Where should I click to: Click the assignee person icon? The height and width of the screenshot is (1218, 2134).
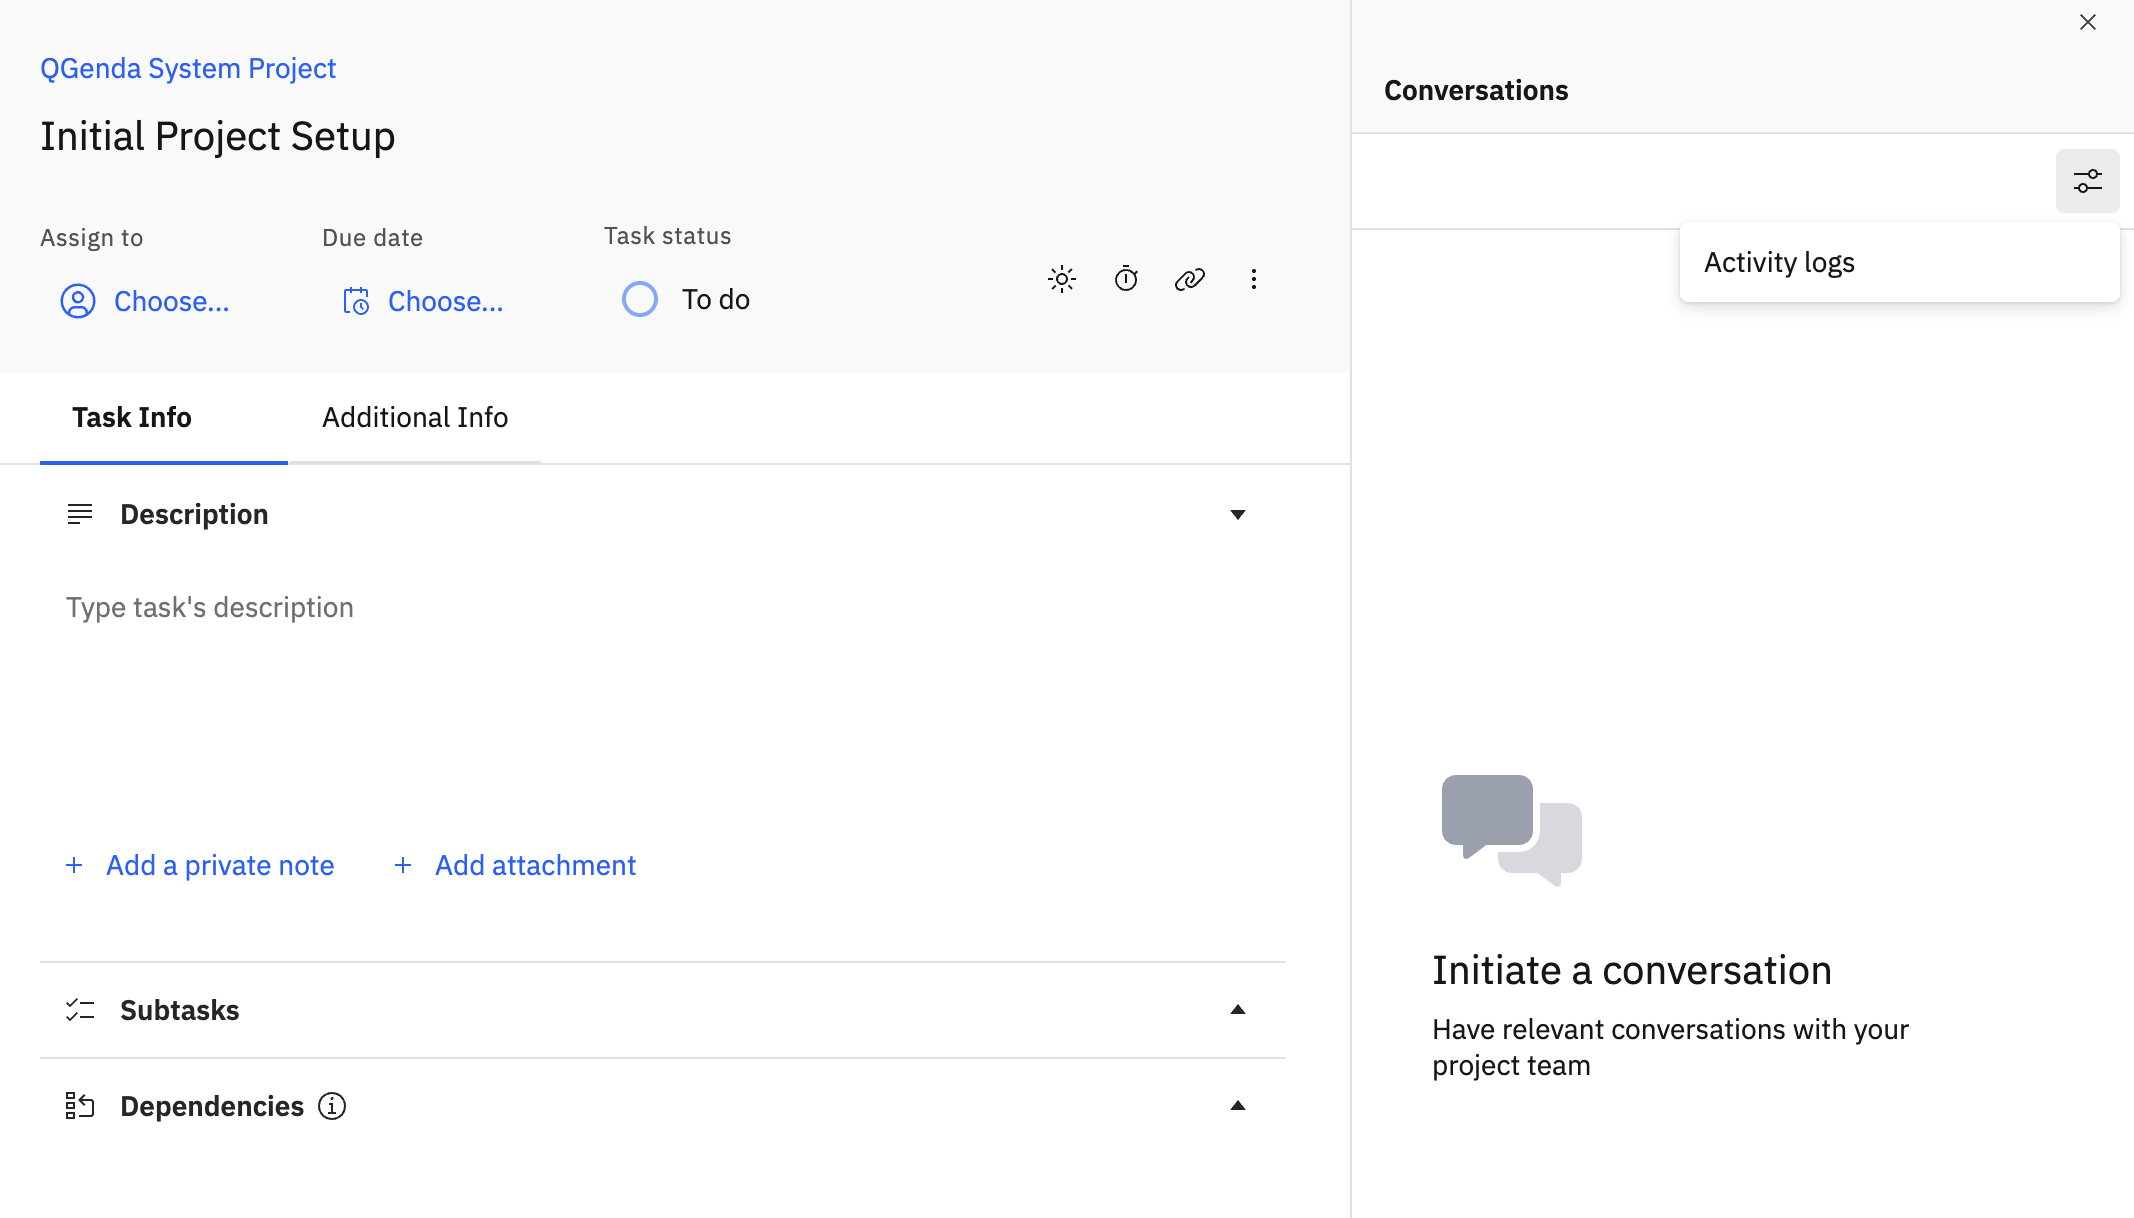coord(78,301)
